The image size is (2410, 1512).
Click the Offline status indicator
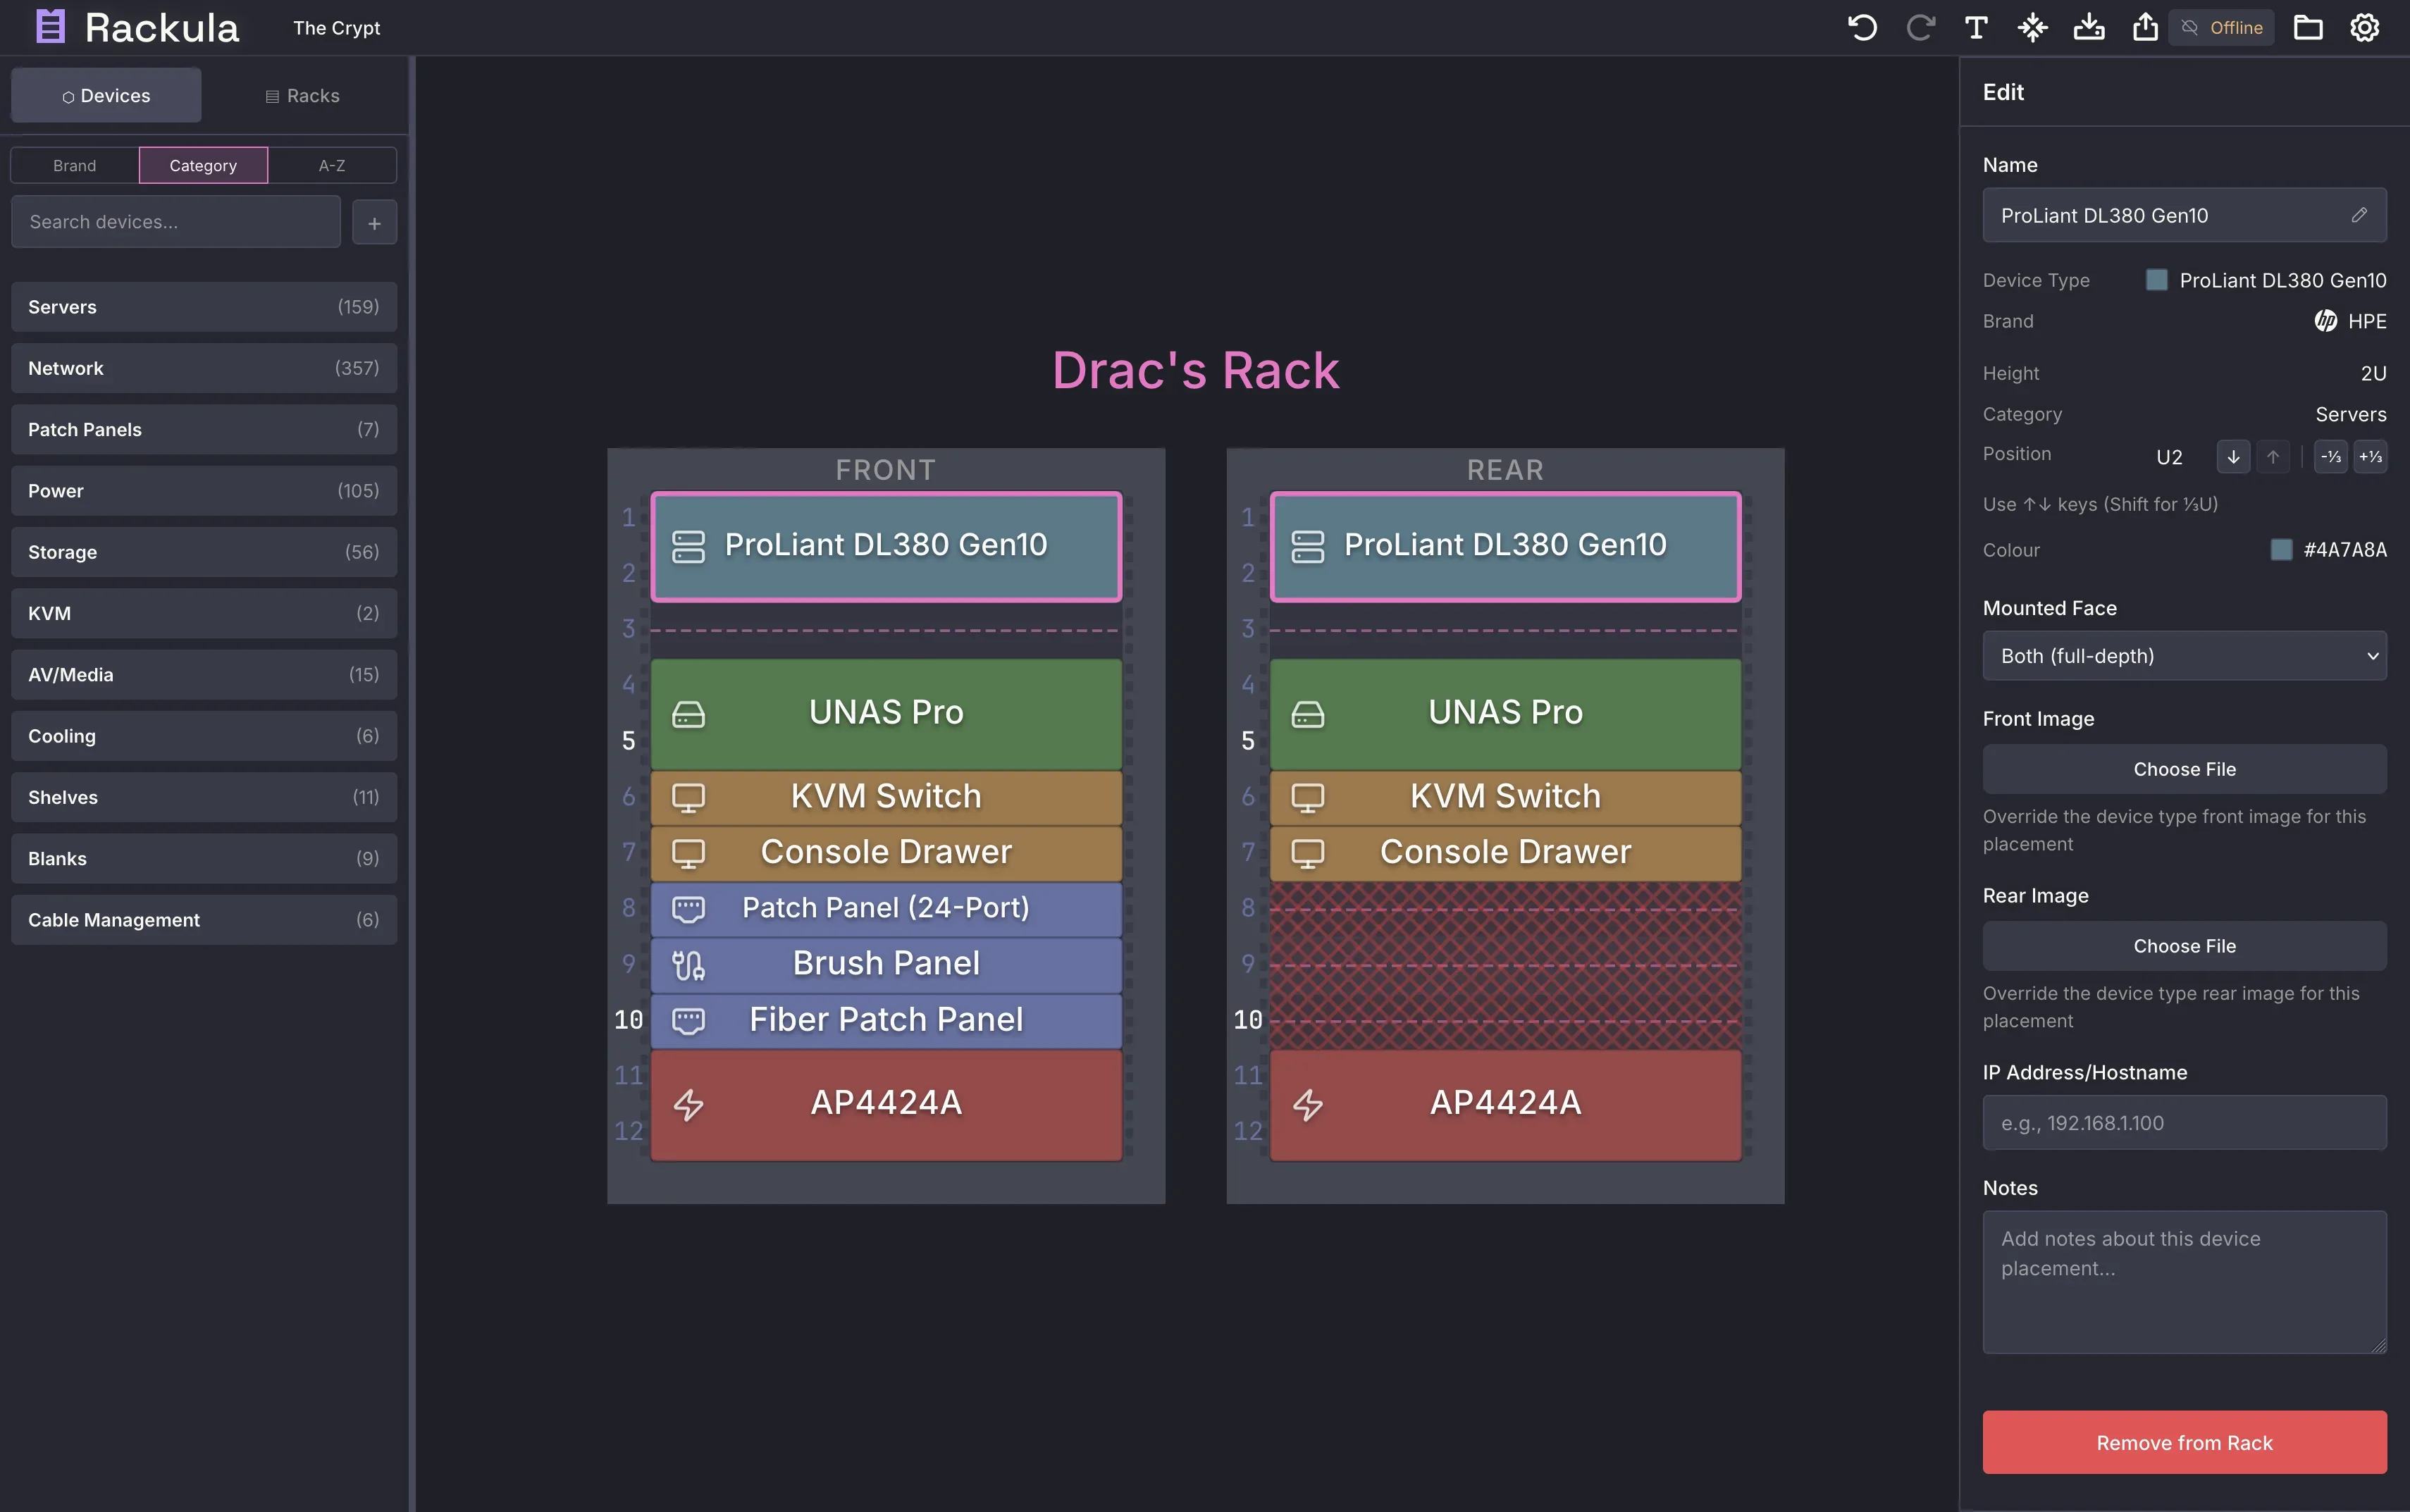(2222, 27)
